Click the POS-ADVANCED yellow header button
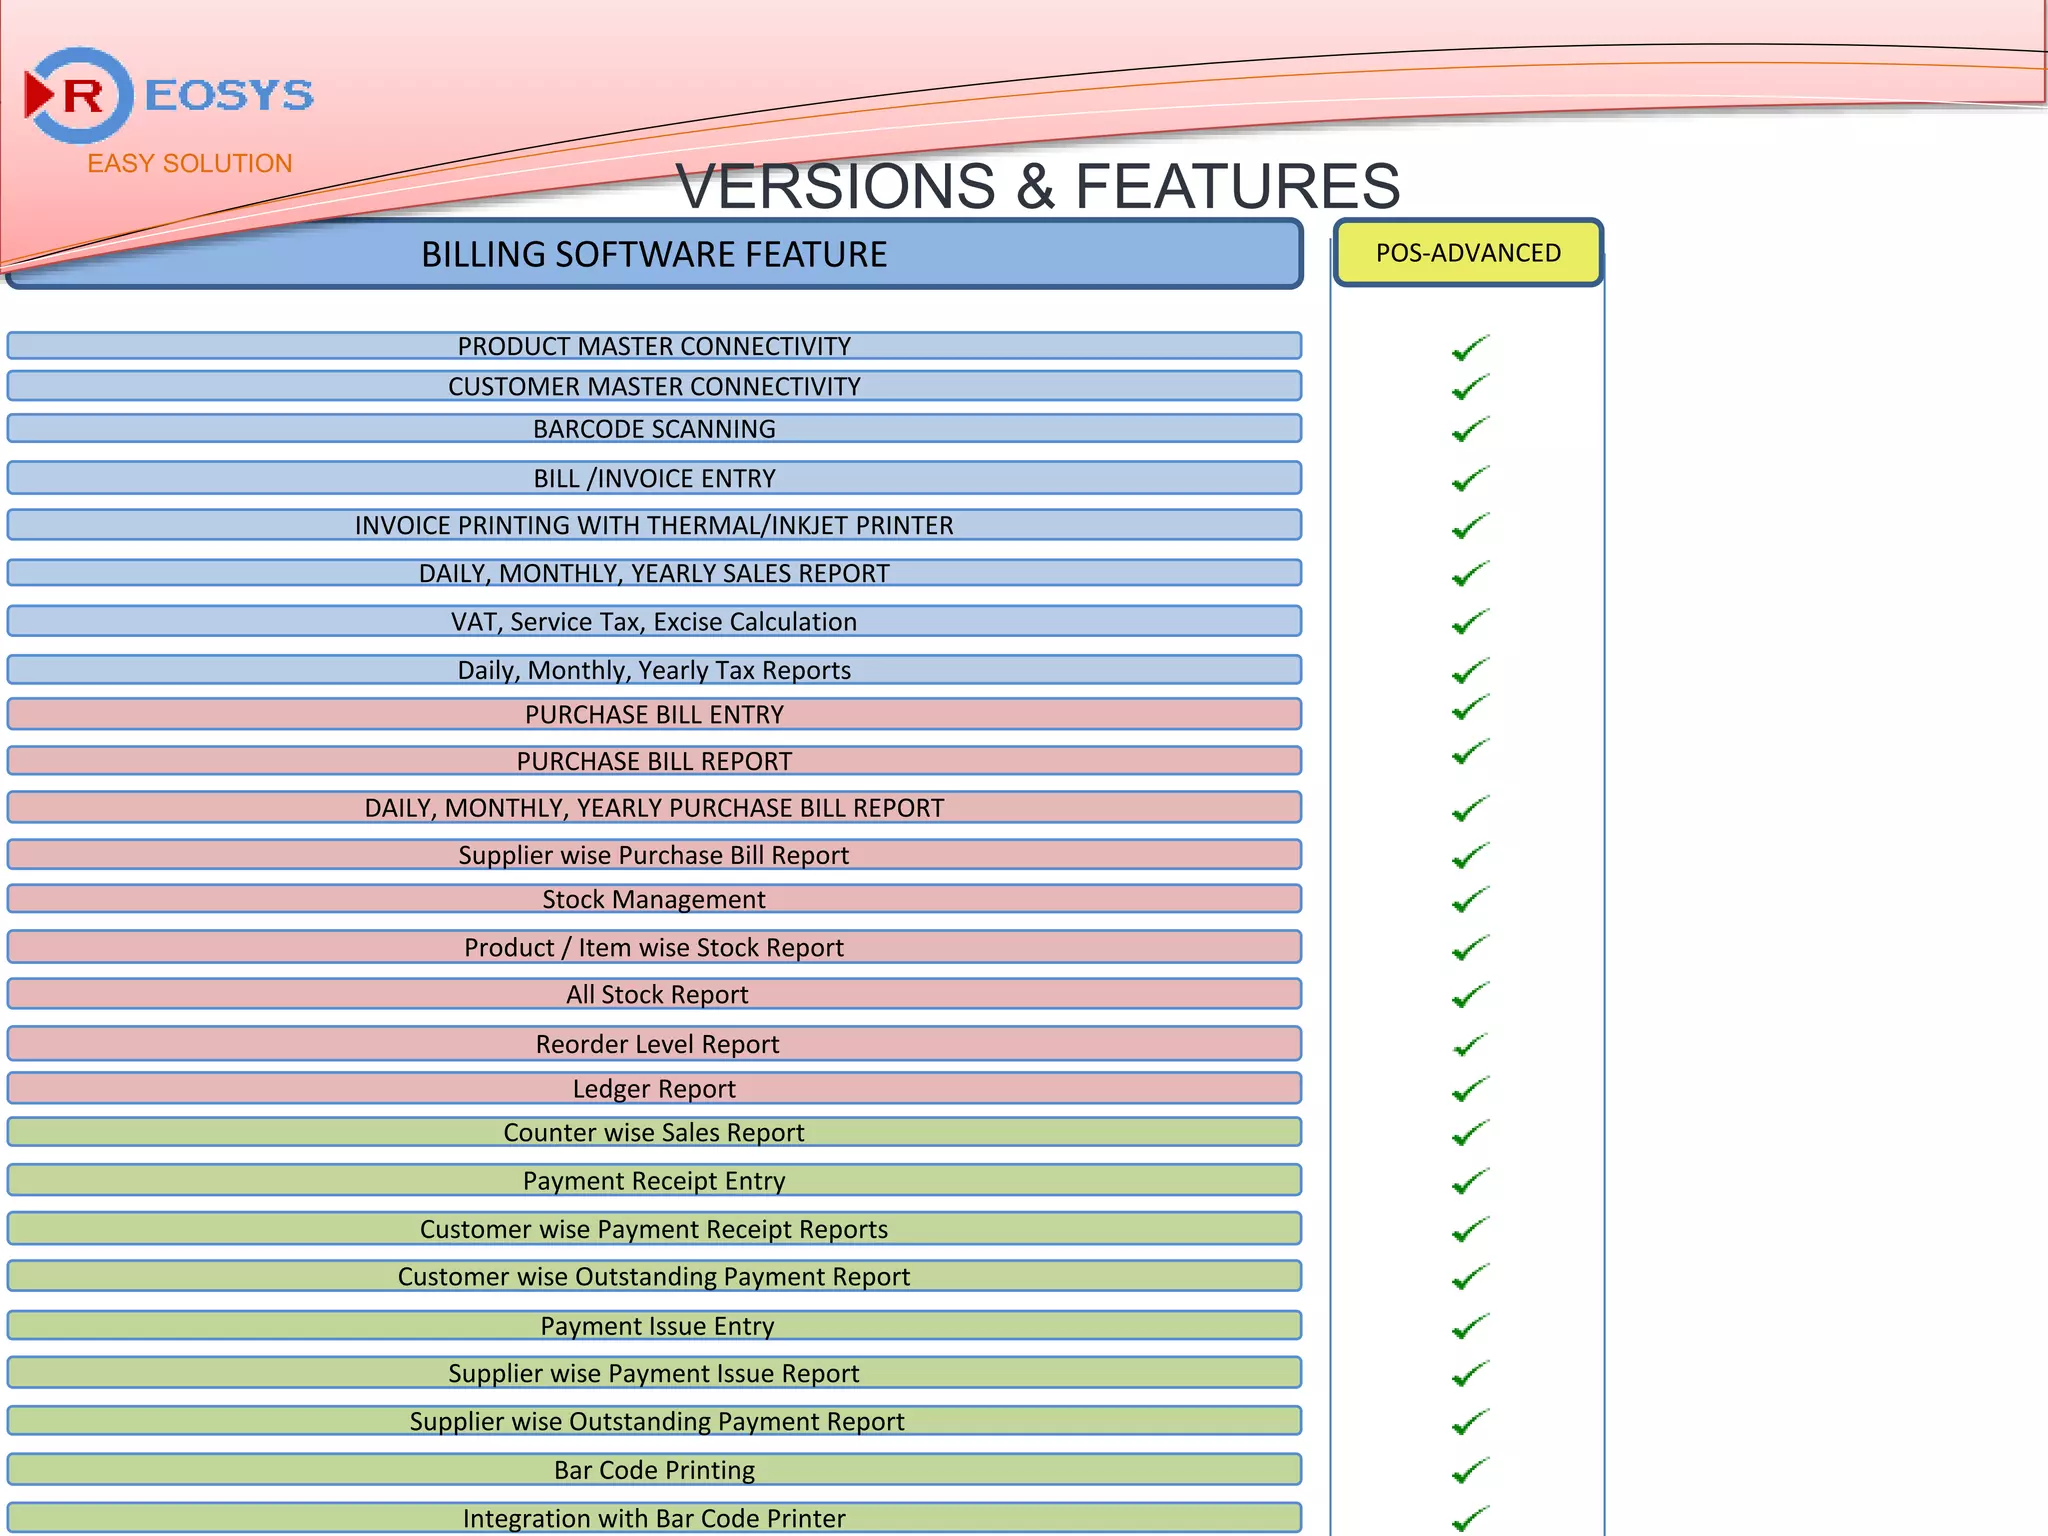Image resolution: width=2048 pixels, height=1536 pixels. [x=1468, y=253]
